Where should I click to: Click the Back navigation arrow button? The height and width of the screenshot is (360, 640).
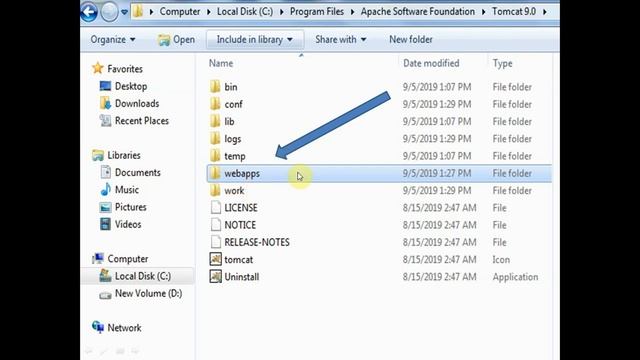tap(89, 12)
